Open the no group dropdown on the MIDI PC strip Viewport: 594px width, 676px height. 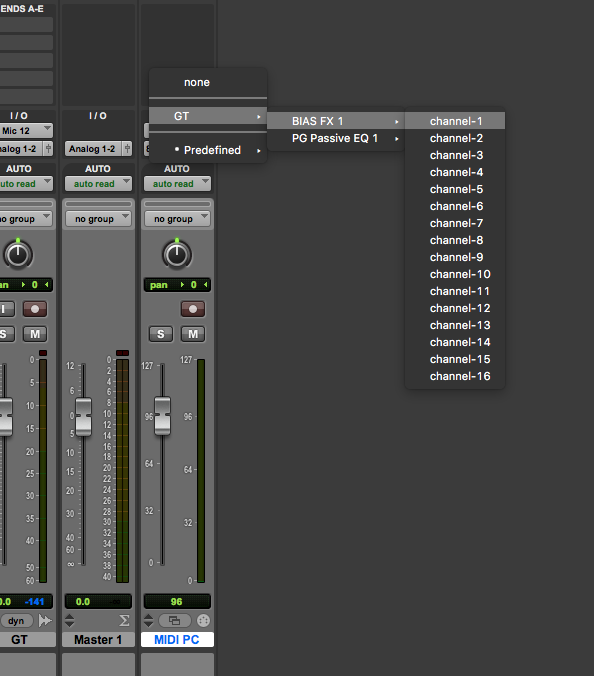(x=177, y=219)
